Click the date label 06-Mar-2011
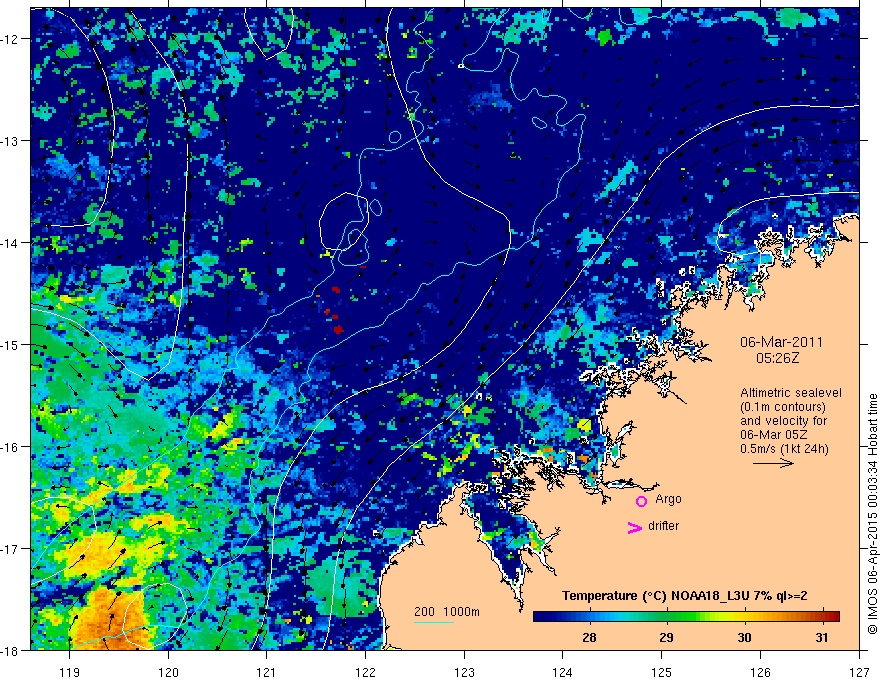This screenshot has width=880, height=680. (781, 342)
